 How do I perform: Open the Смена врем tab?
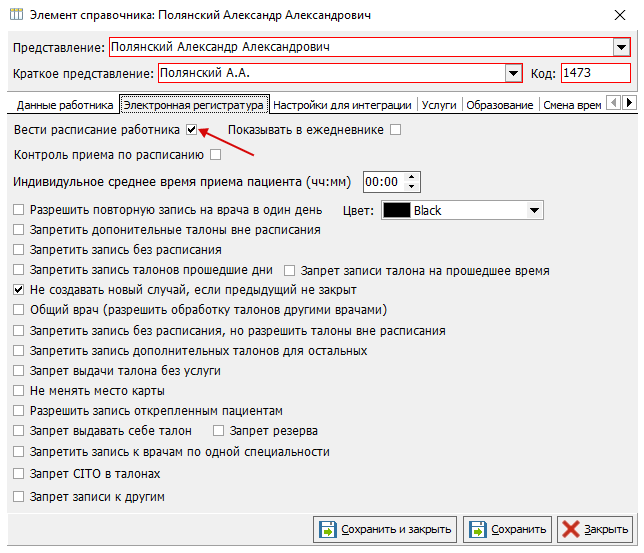tap(572, 105)
